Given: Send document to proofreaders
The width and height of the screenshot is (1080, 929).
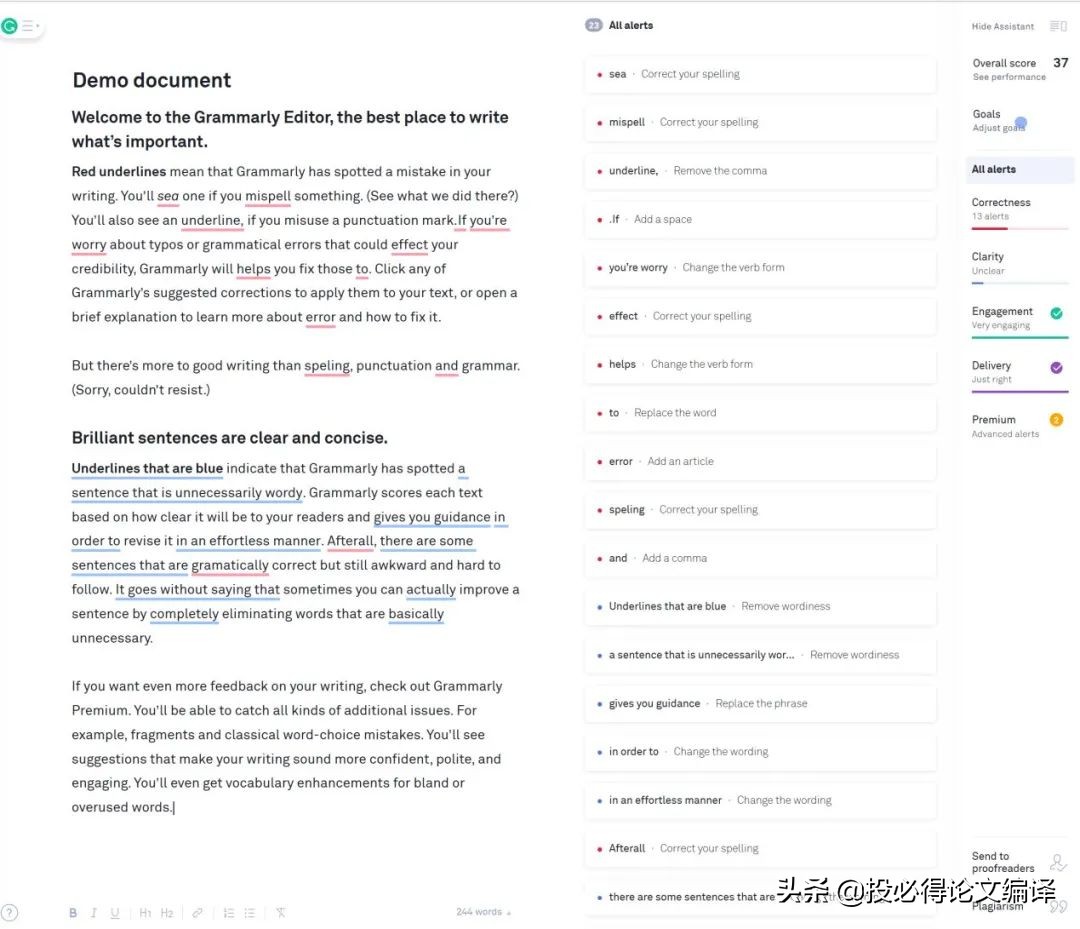Looking at the screenshot, I should pyautogui.click(x=1003, y=862).
